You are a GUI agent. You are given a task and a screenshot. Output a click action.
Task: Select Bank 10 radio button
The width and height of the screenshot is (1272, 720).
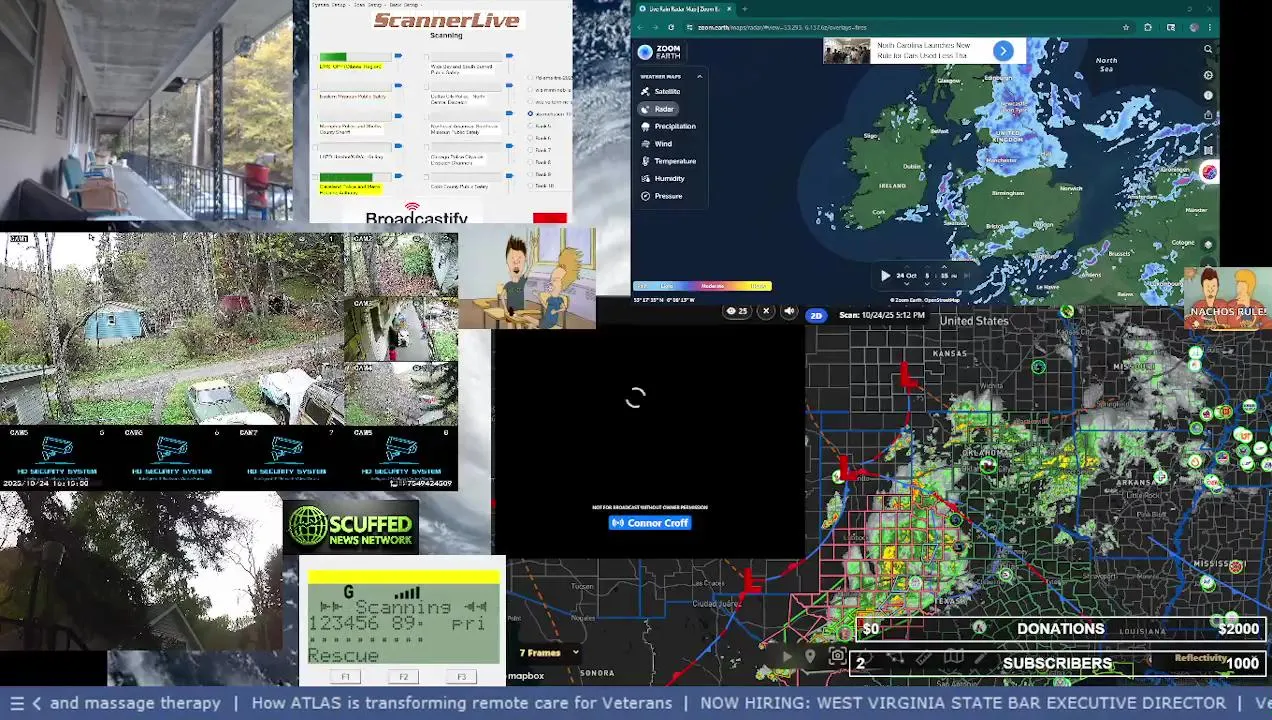click(x=531, y=186)
